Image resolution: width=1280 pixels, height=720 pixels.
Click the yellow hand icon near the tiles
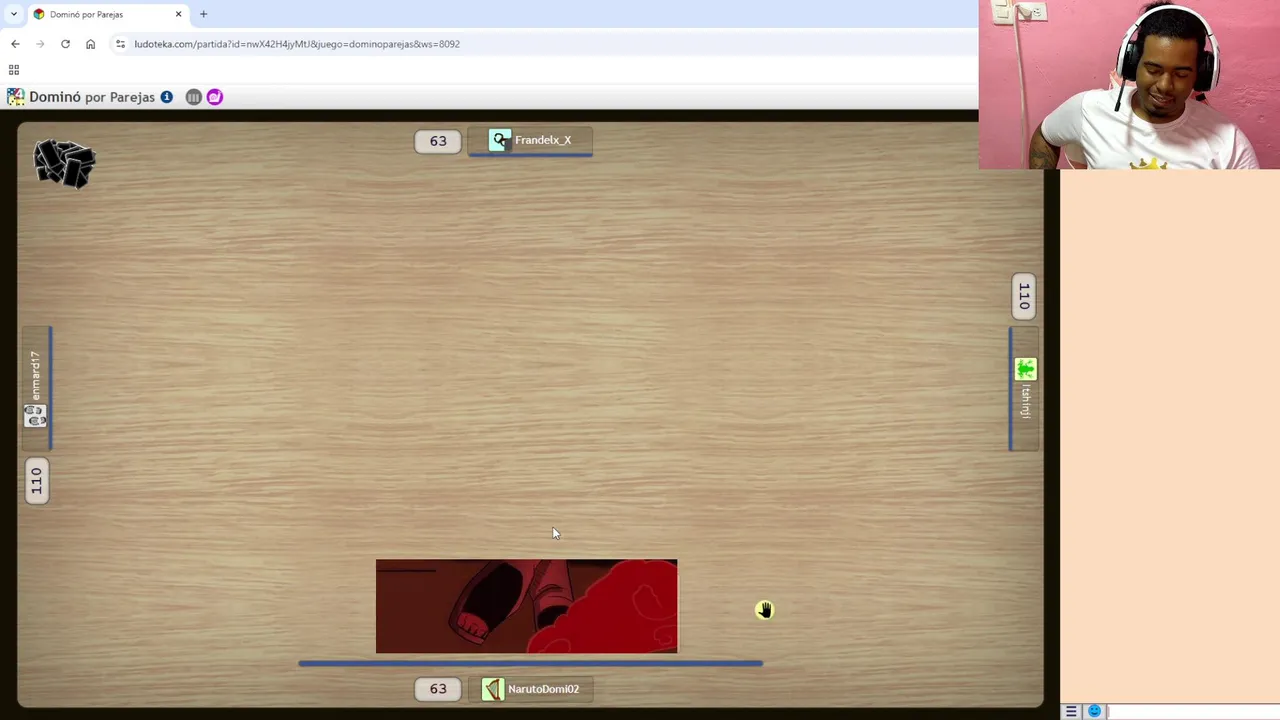(764, 610)
